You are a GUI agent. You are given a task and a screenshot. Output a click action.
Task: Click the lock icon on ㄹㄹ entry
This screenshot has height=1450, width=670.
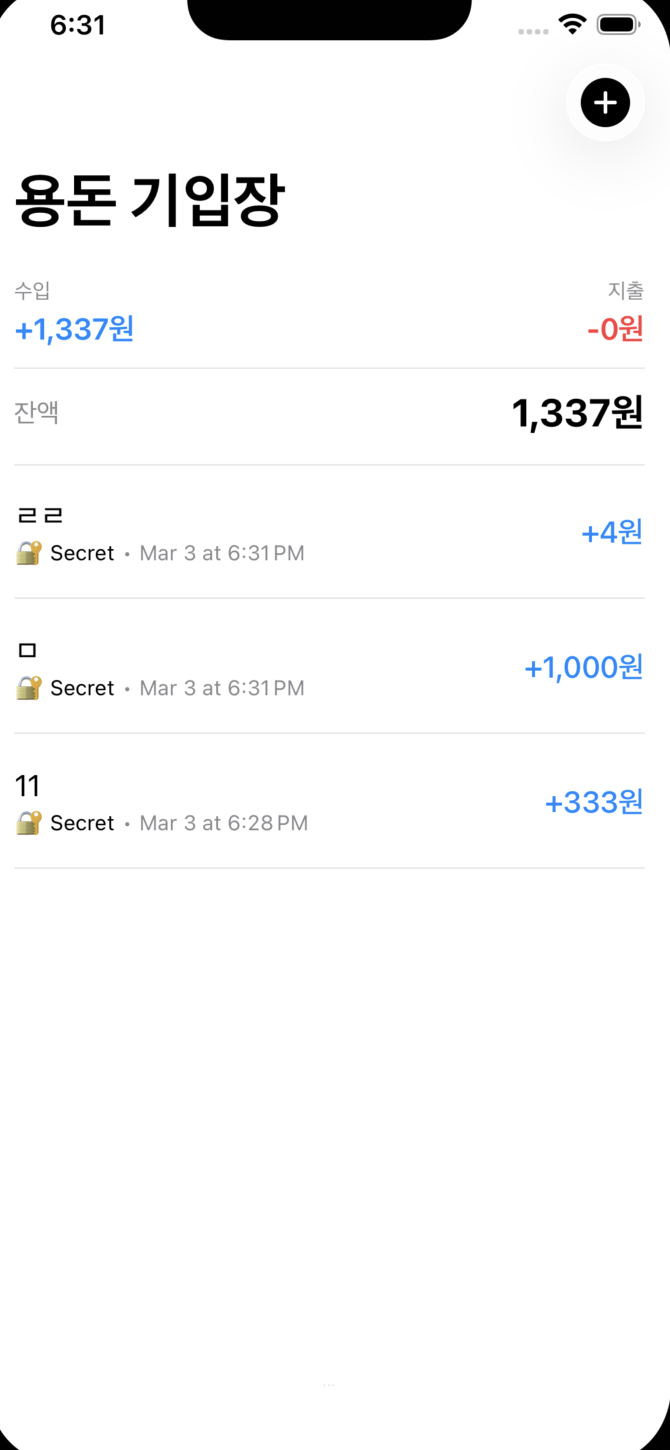pos(28,553)
